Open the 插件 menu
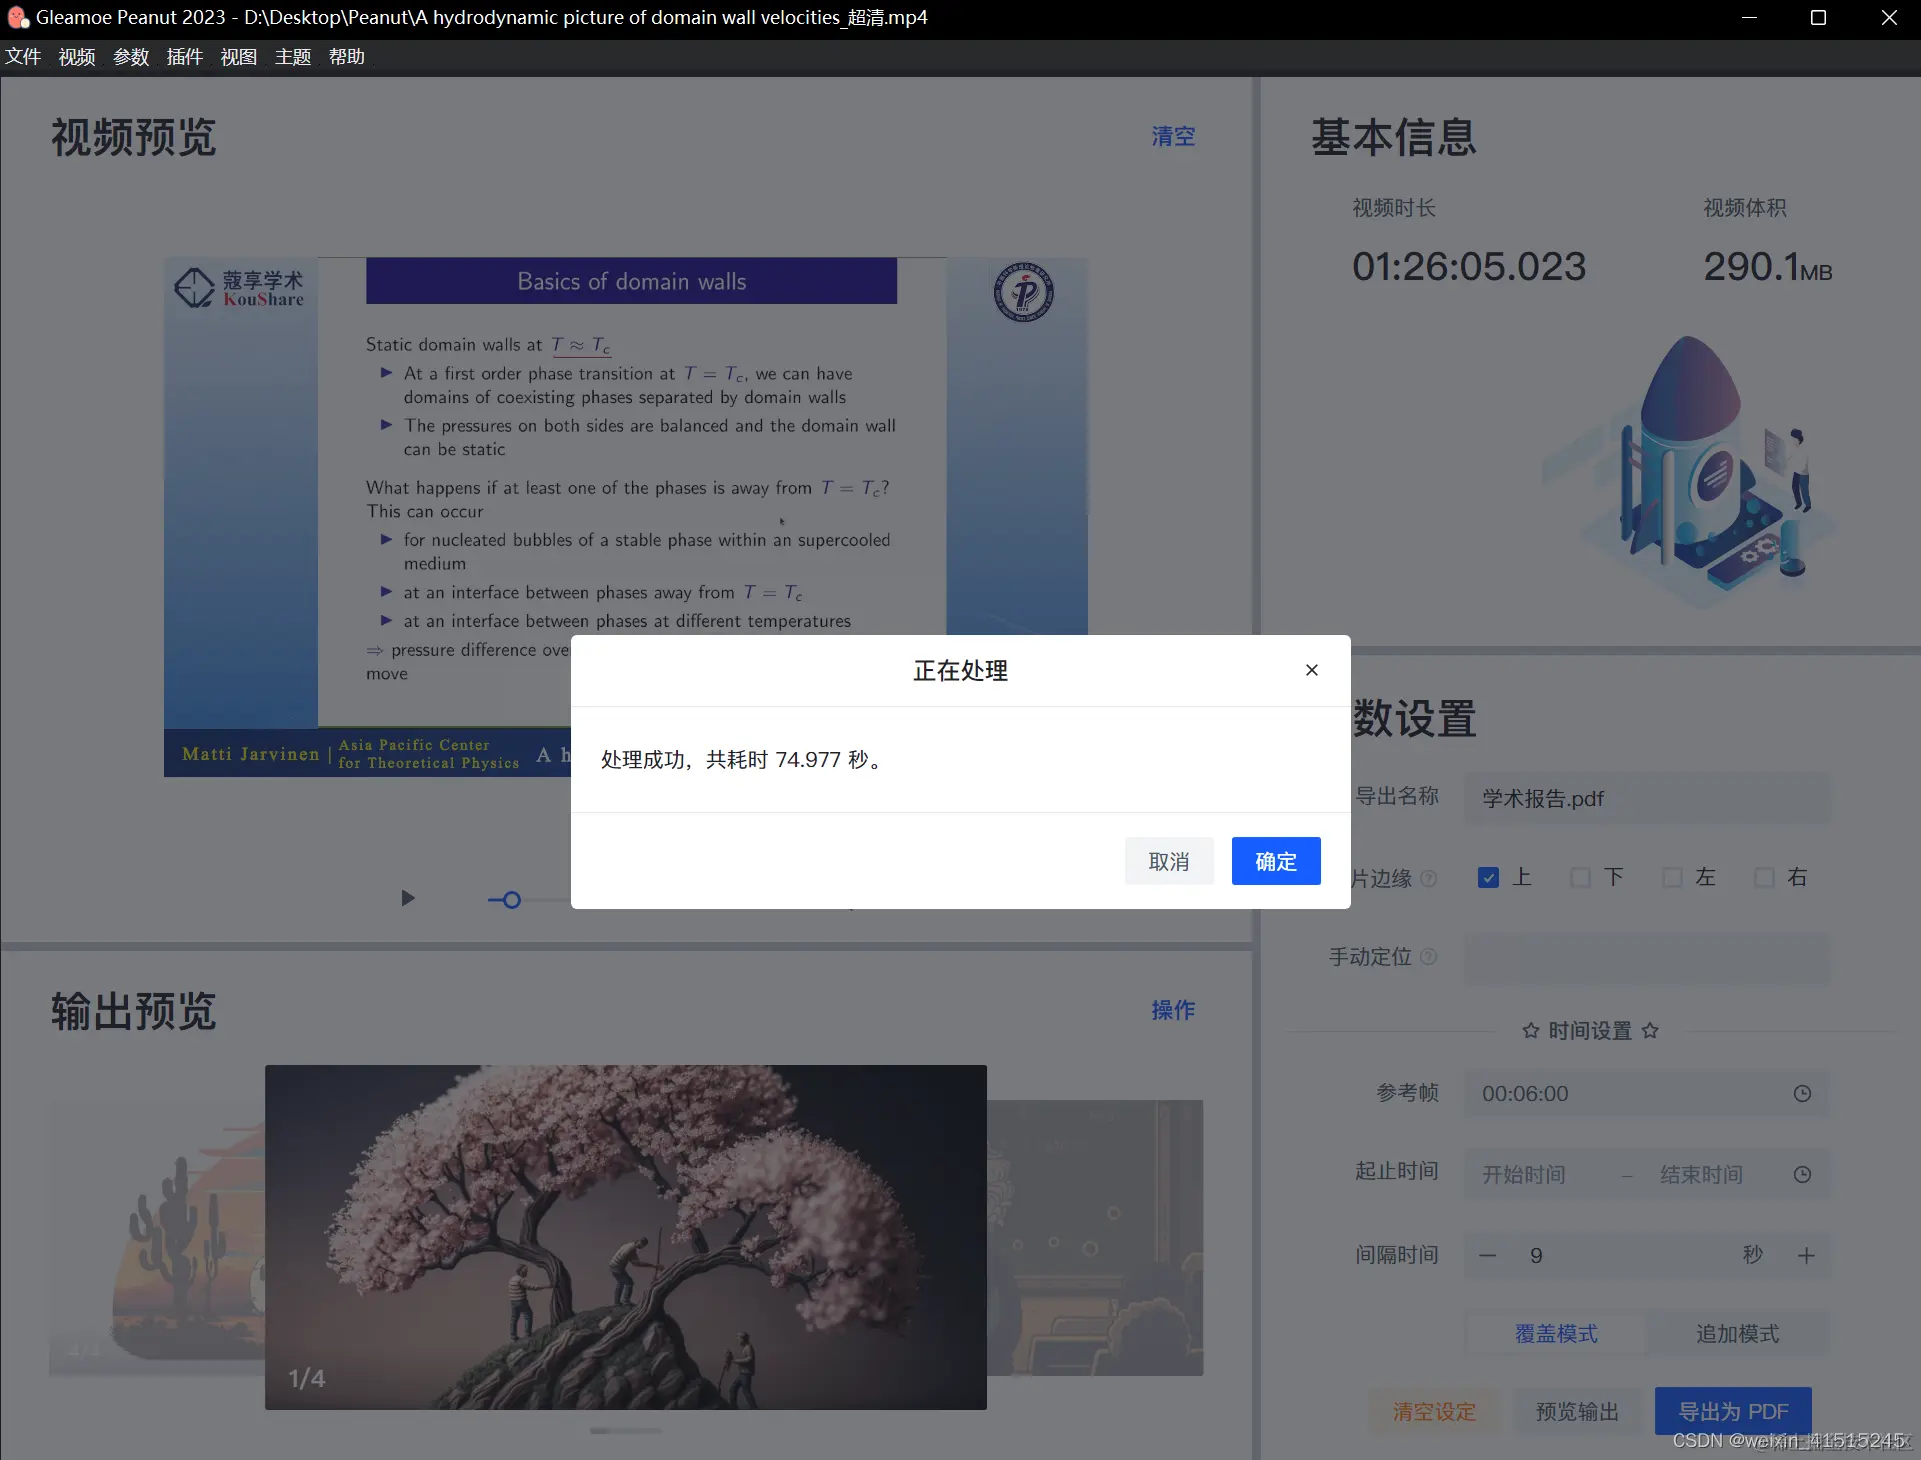This screenshot has width=1921, height=1460. pyautogui.click(x=184, y=57)
